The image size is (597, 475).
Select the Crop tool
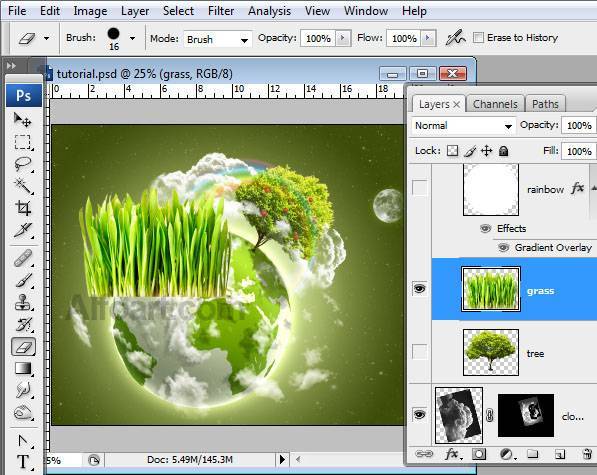coord(23,208)
